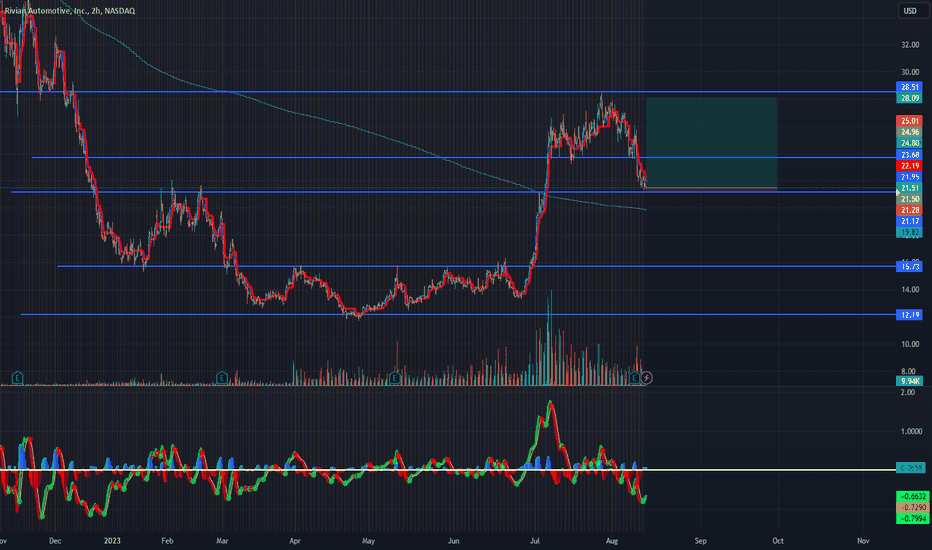This screenshot has height=550, width=932.
Task: Click the 32.00 price axis tick
Action: click(910, 45)
